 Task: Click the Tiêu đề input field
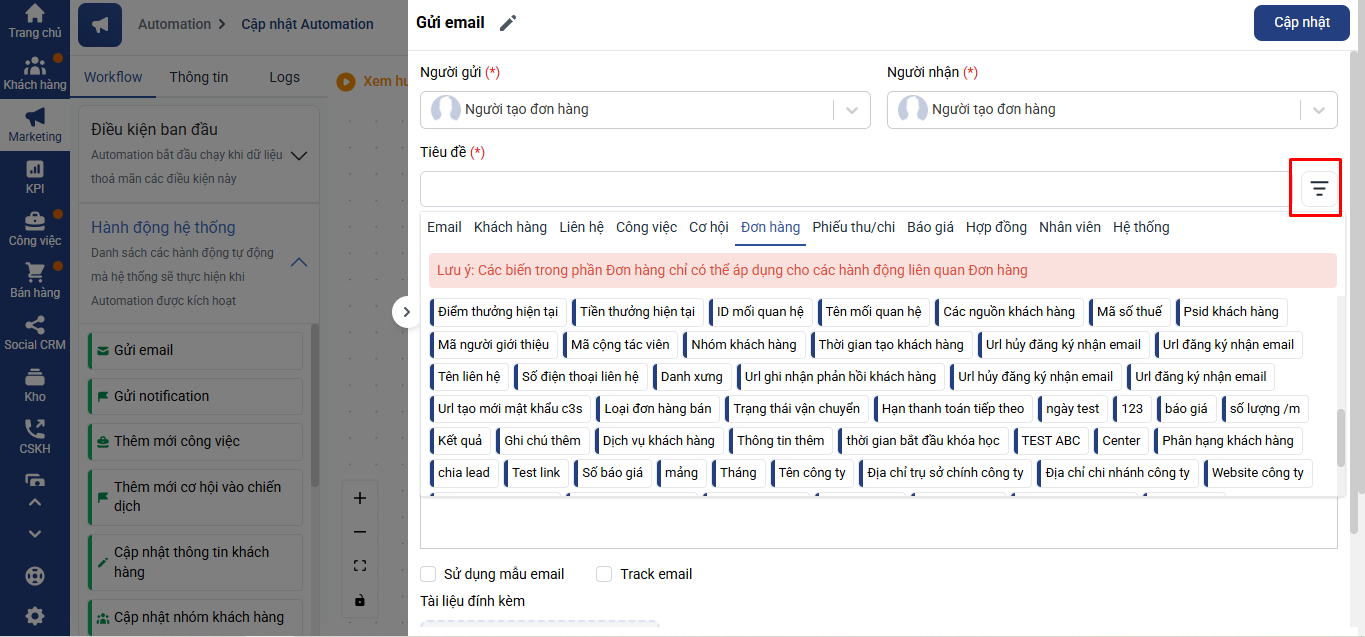[856, 188]
